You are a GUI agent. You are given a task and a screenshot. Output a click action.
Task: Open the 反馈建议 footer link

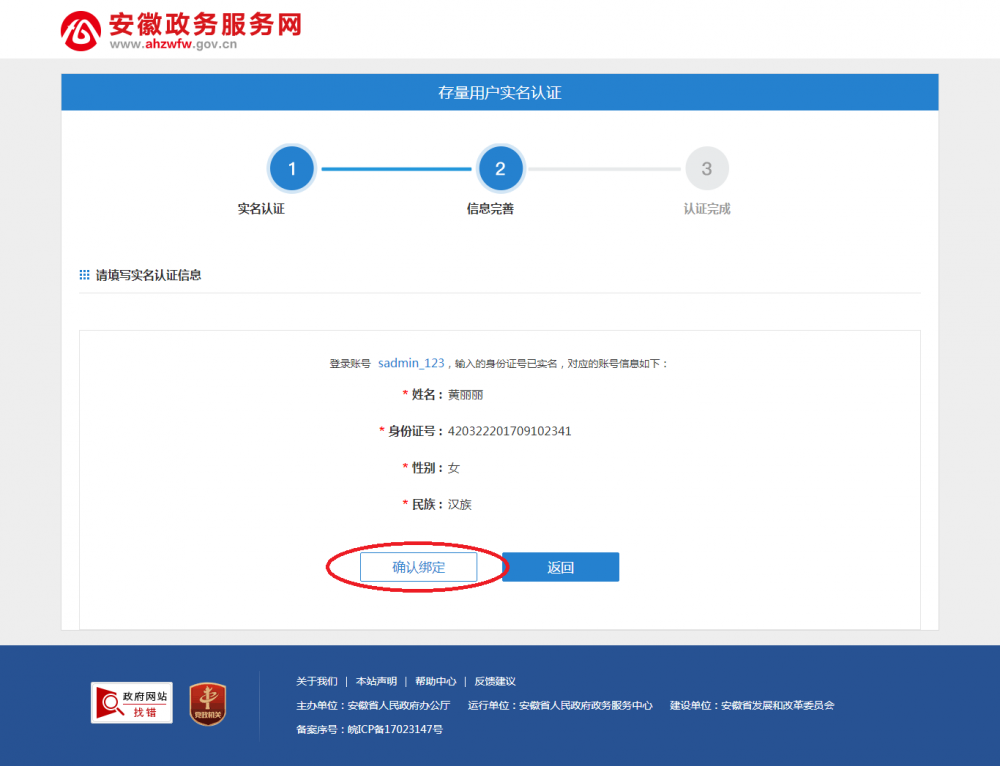(495, 681)
